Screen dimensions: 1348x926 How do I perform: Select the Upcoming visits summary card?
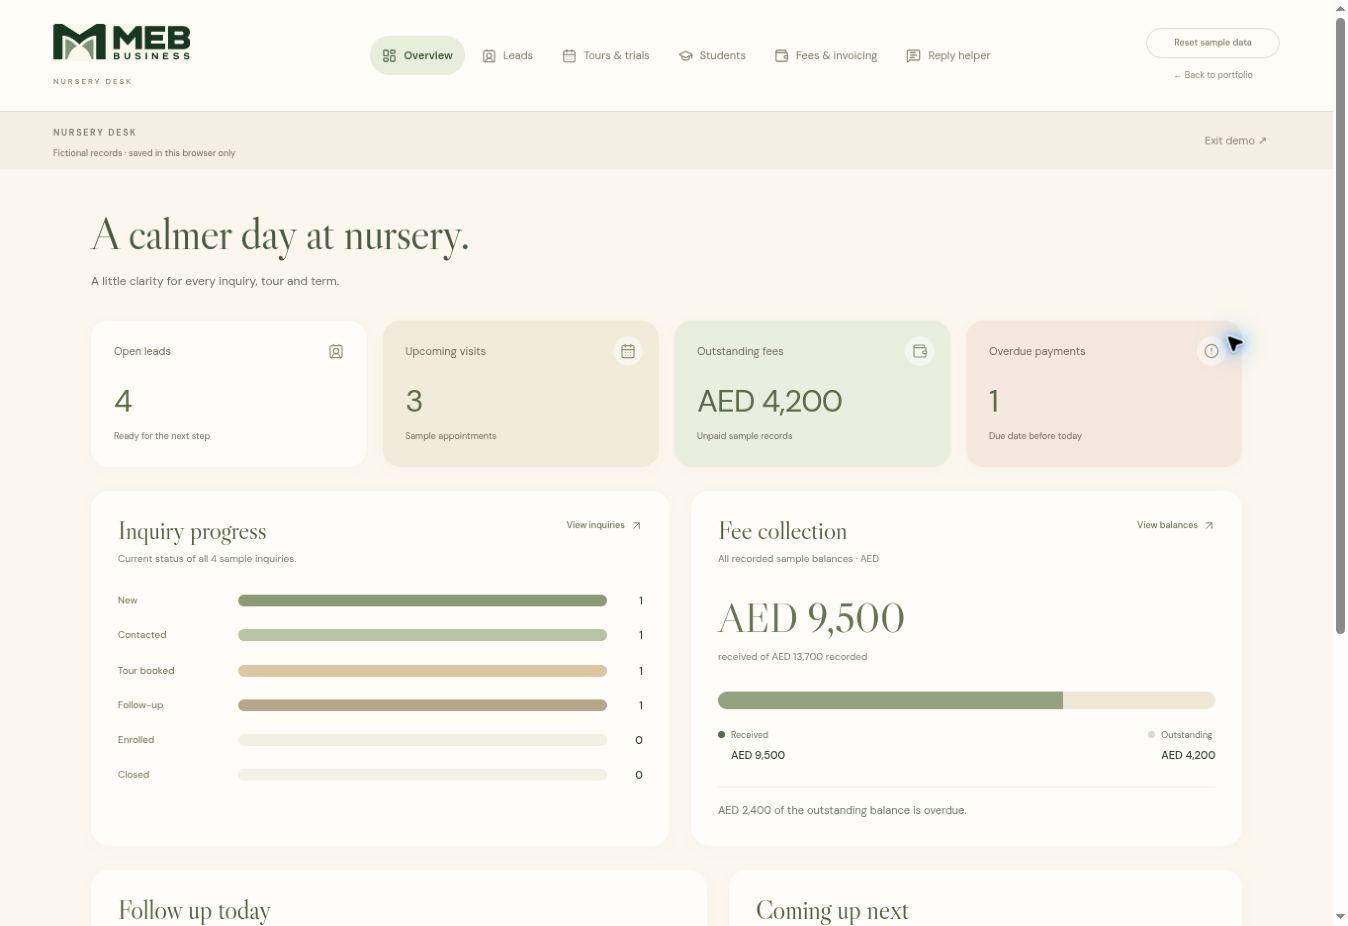[x=521, y=394]
